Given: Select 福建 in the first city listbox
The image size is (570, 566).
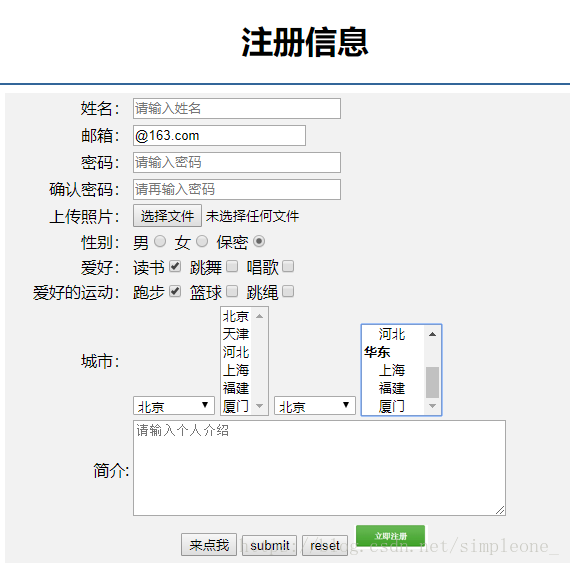Looking at the screenshot, I should pyautogui.click(x=236, y=388).
